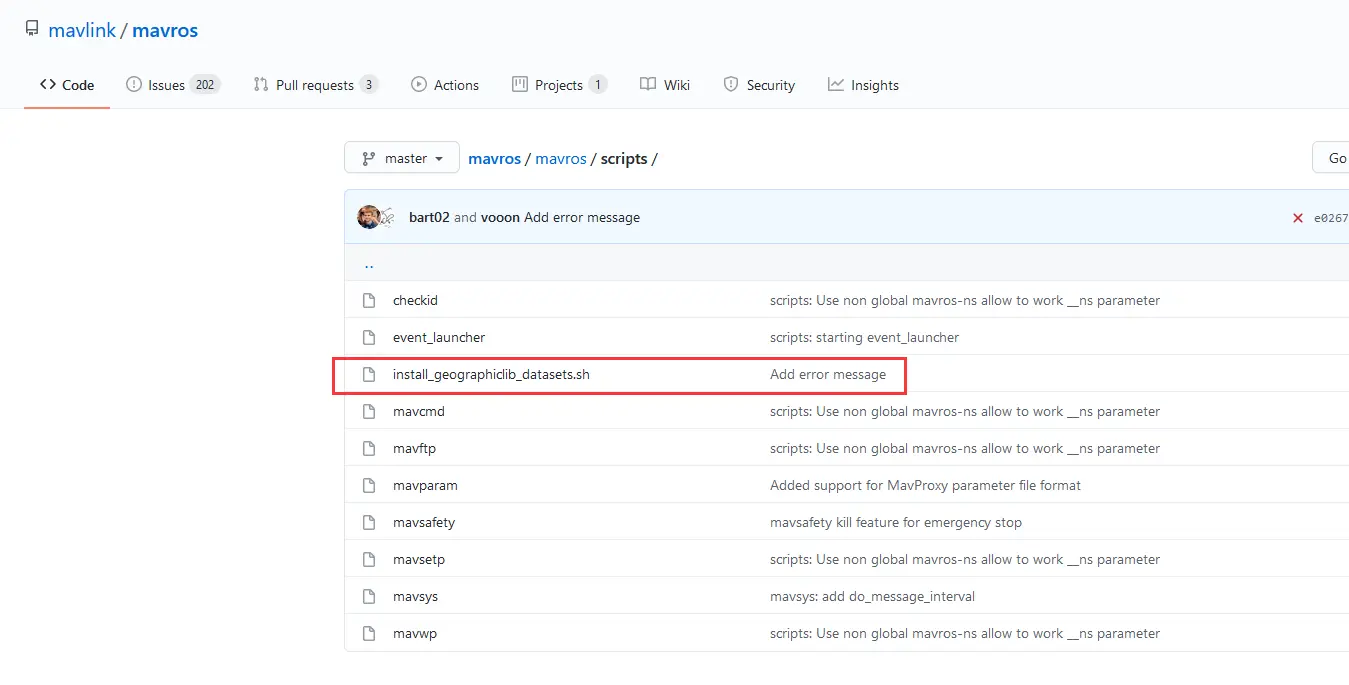Click the file icon next to mavsafety

(x=369, y=522)
